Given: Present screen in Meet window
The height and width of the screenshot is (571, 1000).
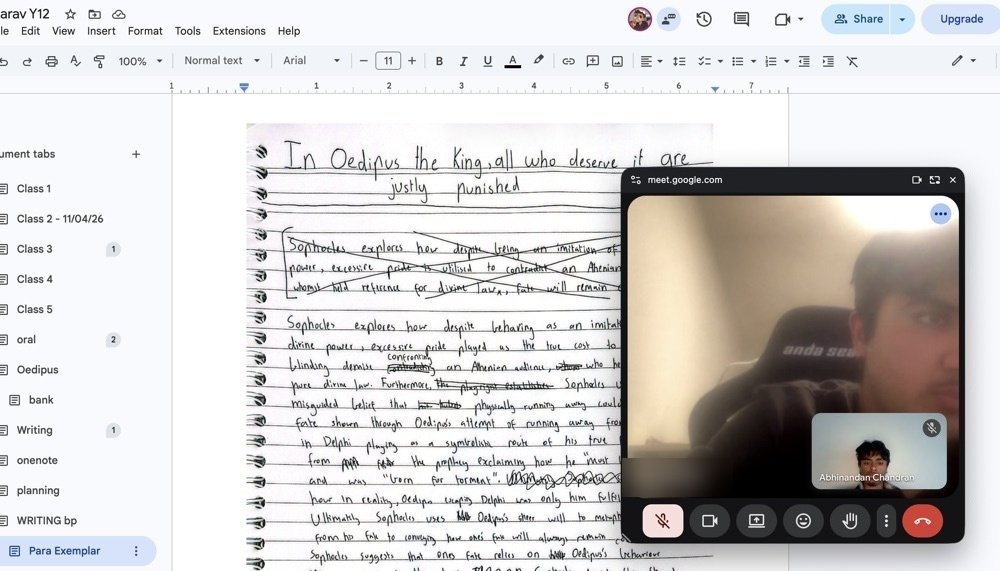Looking at the screenshot, I should coord(756,521).
